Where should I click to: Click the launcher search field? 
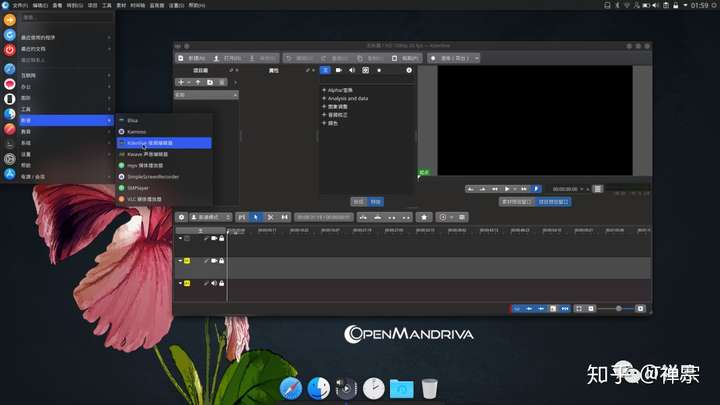[67, 17]
